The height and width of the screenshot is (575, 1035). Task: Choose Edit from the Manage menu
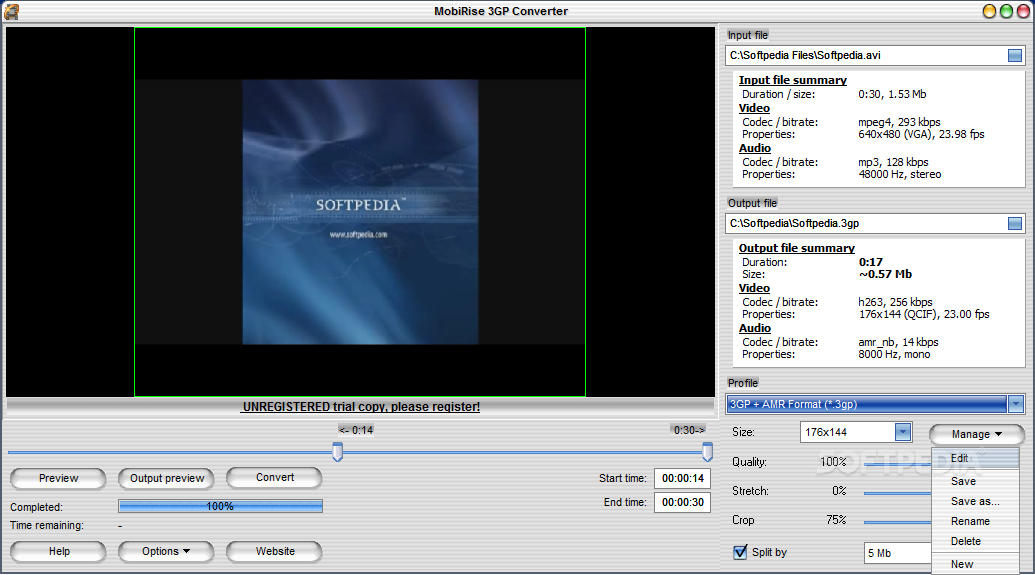pos(975,458)
